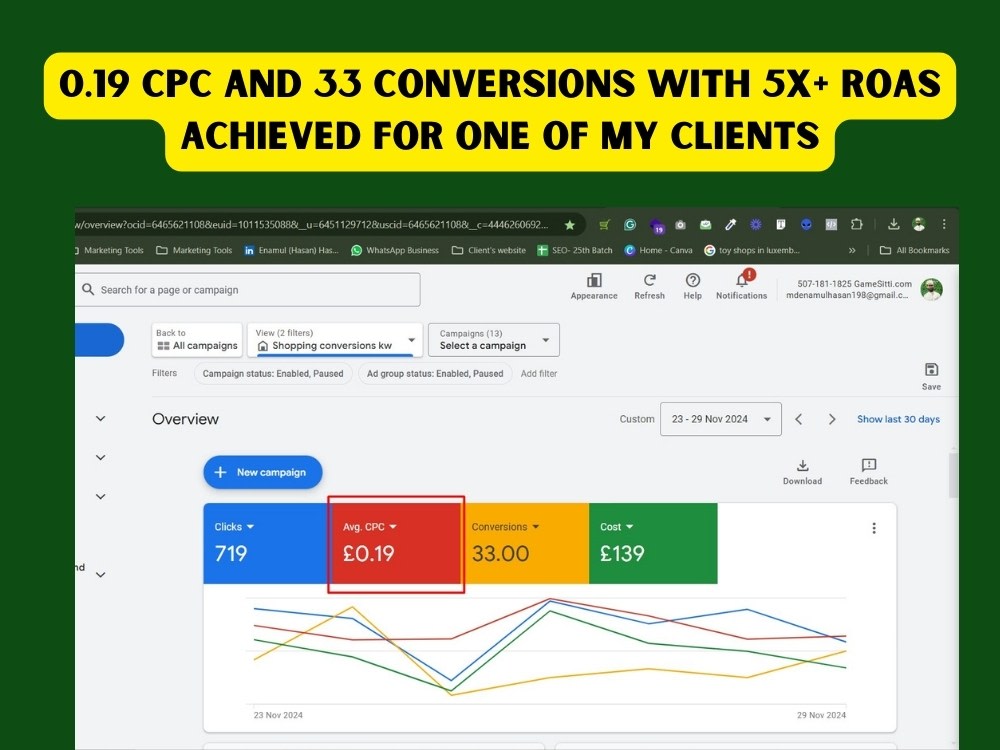
Task: Open Client's website bookmark folder
Action: (489, 250)
